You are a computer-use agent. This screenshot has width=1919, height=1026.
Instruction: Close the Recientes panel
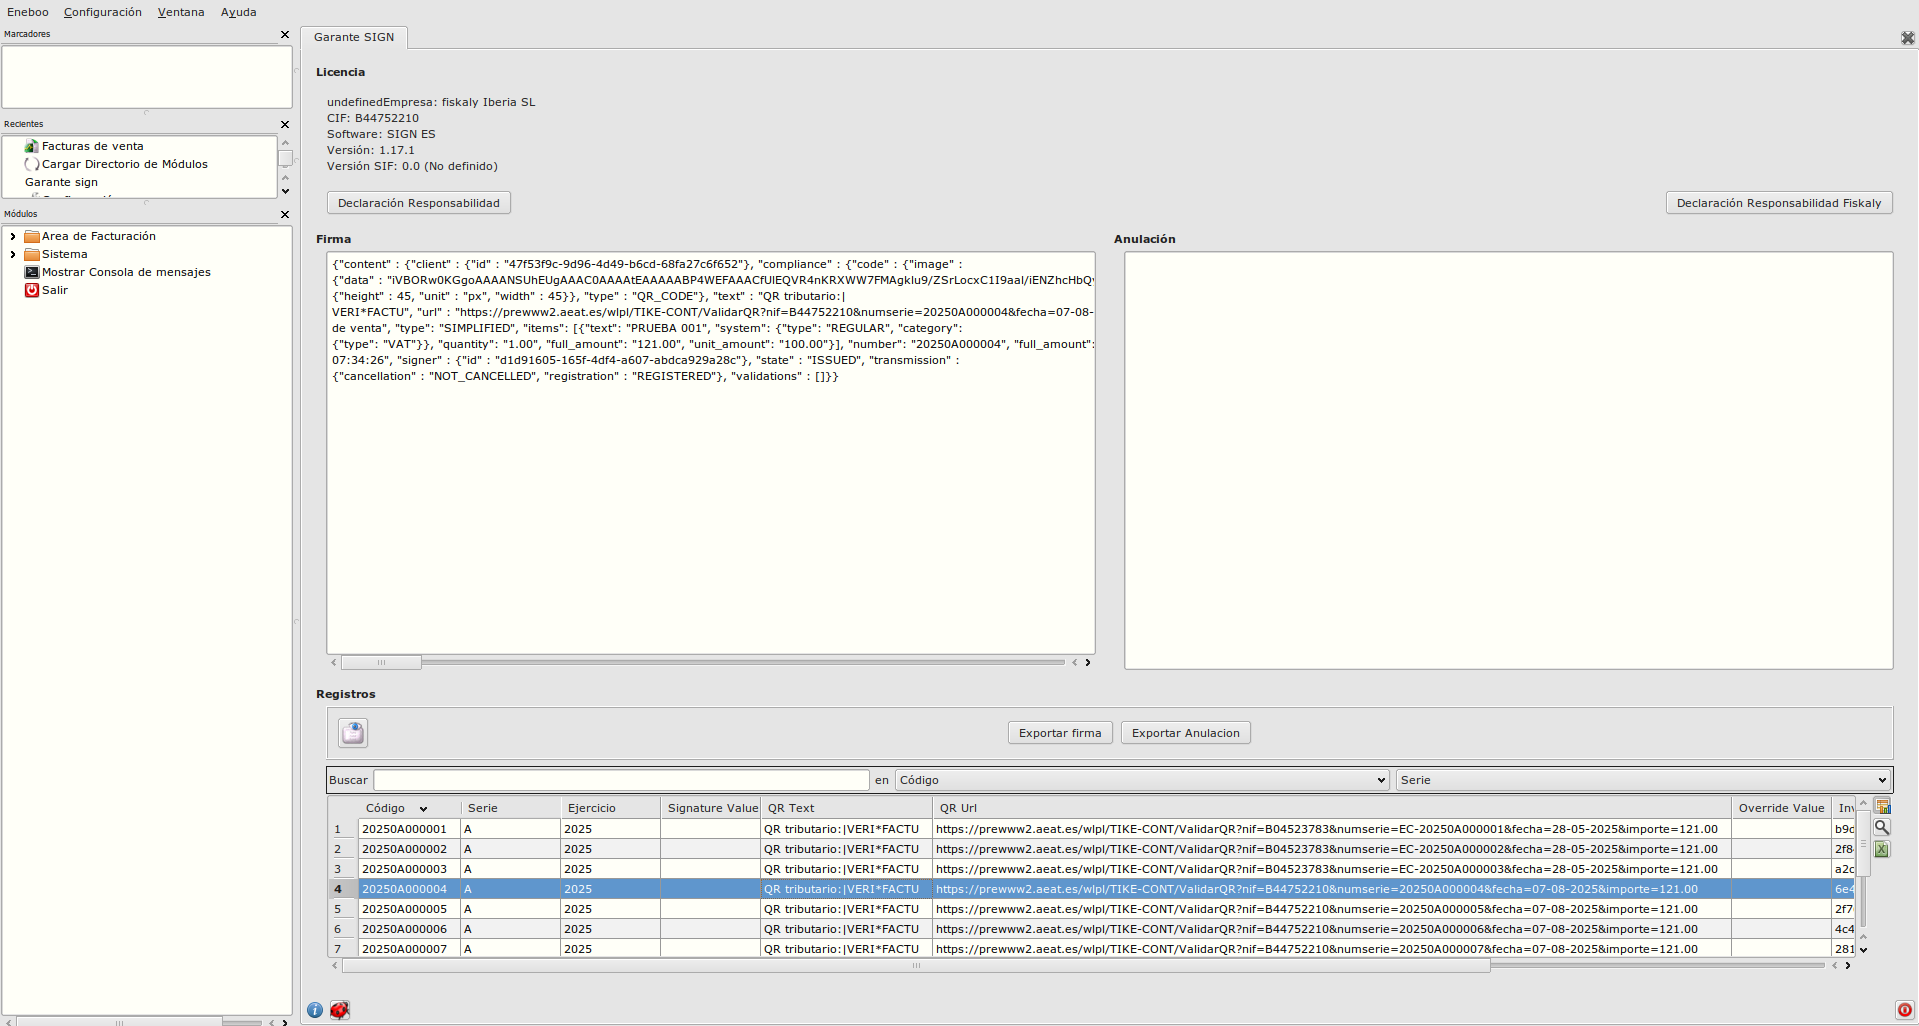(x=285, y=124)
